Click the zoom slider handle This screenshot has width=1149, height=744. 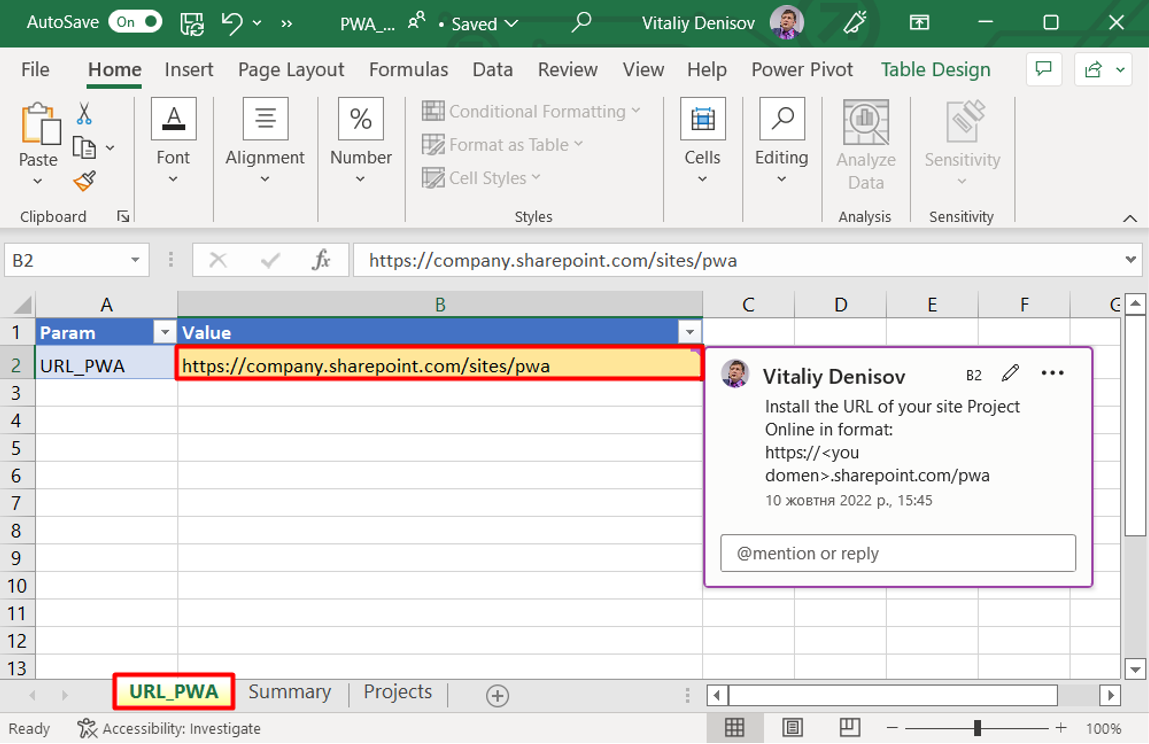977,728
